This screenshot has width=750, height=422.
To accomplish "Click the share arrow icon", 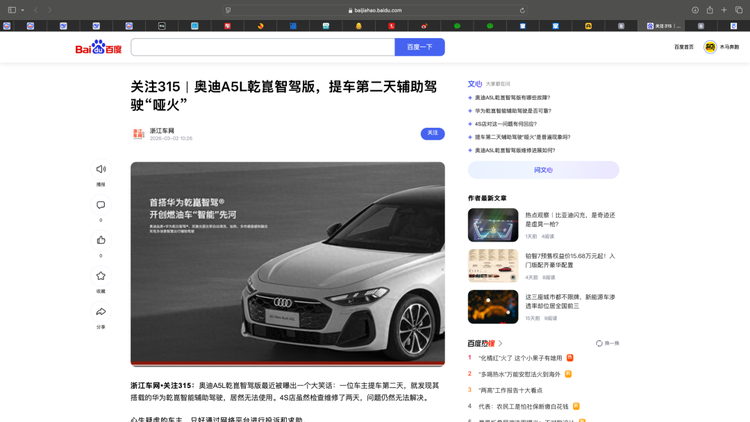I will (101, 312).
